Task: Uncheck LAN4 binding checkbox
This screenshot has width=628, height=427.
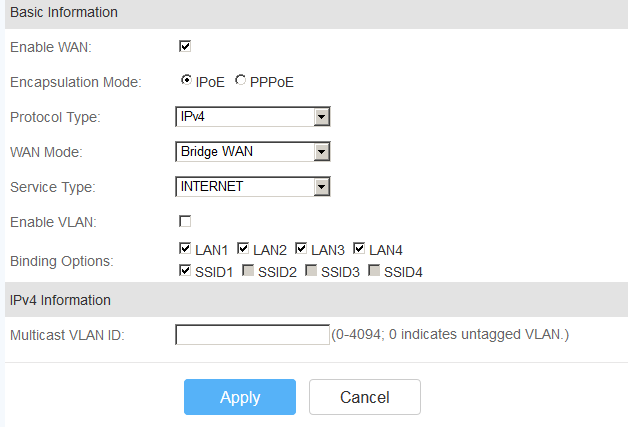Action: click(x=359, y=248)
